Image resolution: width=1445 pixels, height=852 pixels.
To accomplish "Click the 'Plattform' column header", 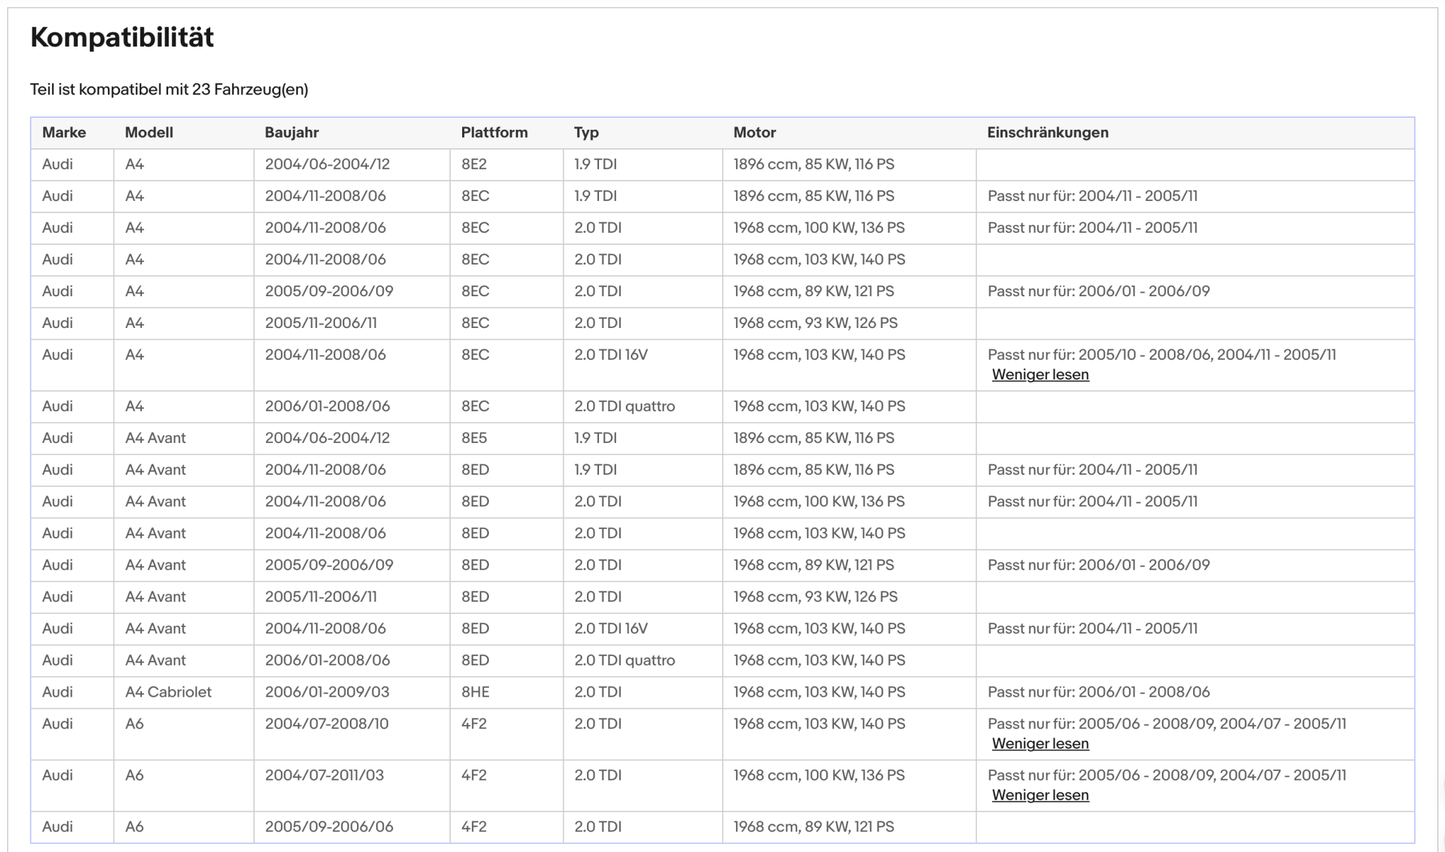I will [494, 133].
